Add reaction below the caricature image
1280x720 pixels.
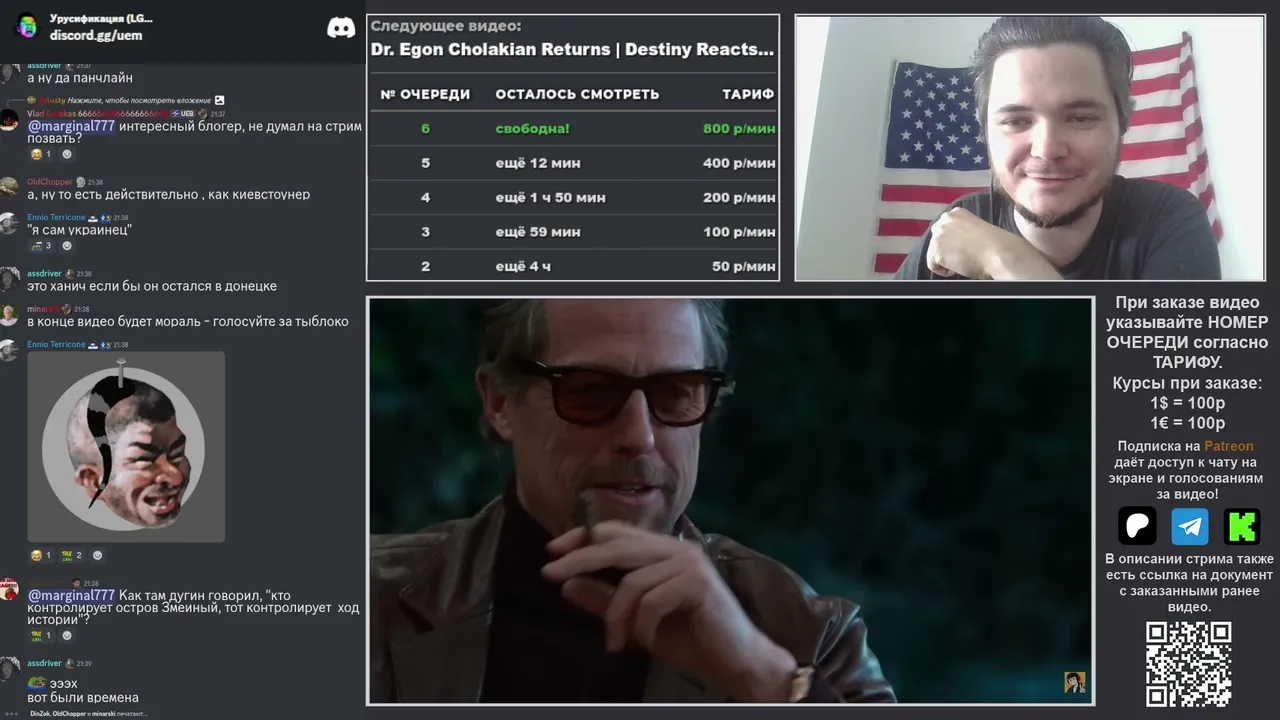click(x=97, y=555)
